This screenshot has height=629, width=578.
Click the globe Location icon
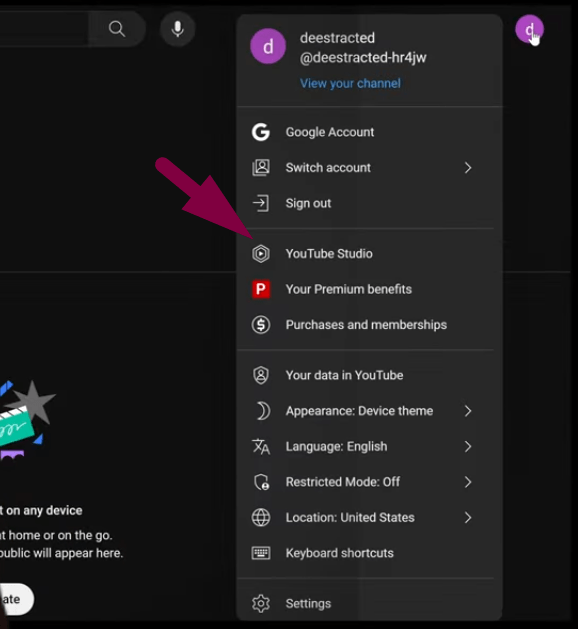261,517
